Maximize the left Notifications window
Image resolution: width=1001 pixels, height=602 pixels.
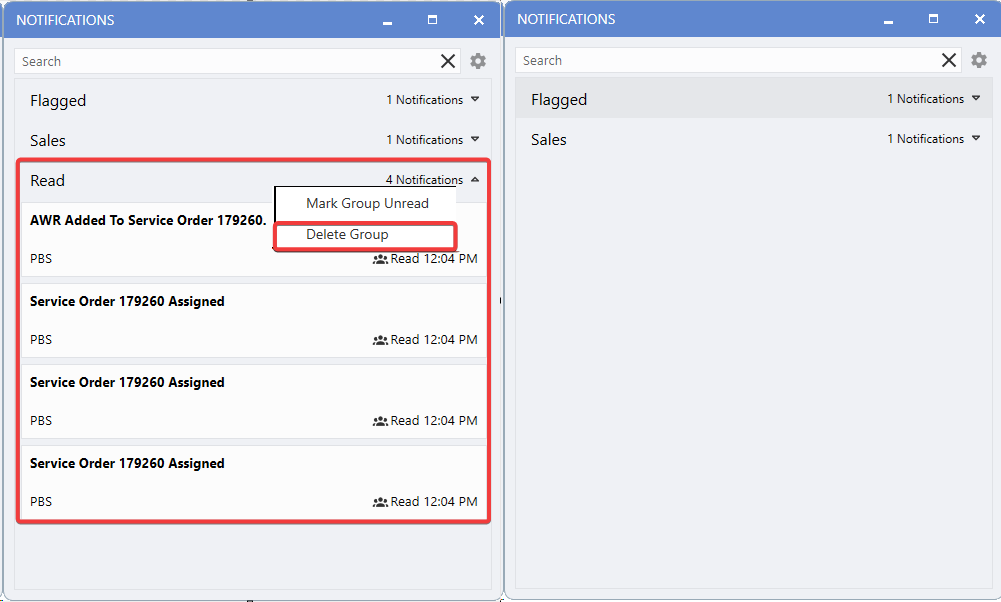(x=432, y=20)
